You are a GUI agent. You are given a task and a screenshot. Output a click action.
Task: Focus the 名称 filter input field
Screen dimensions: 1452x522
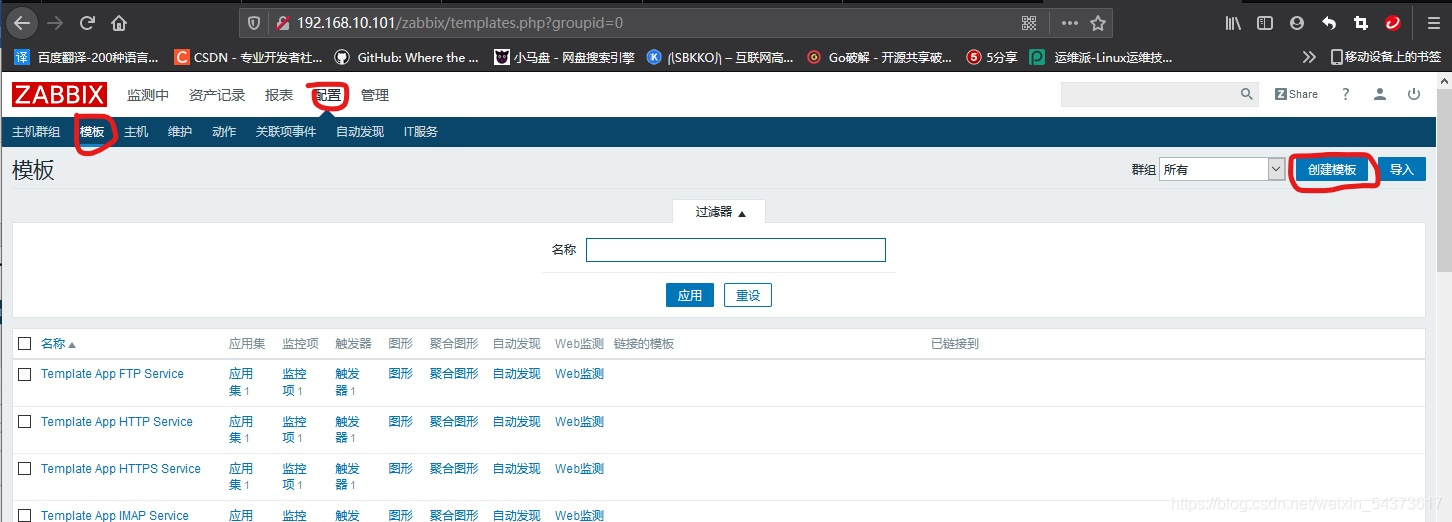pyautogui.click(x=736, y=250)
